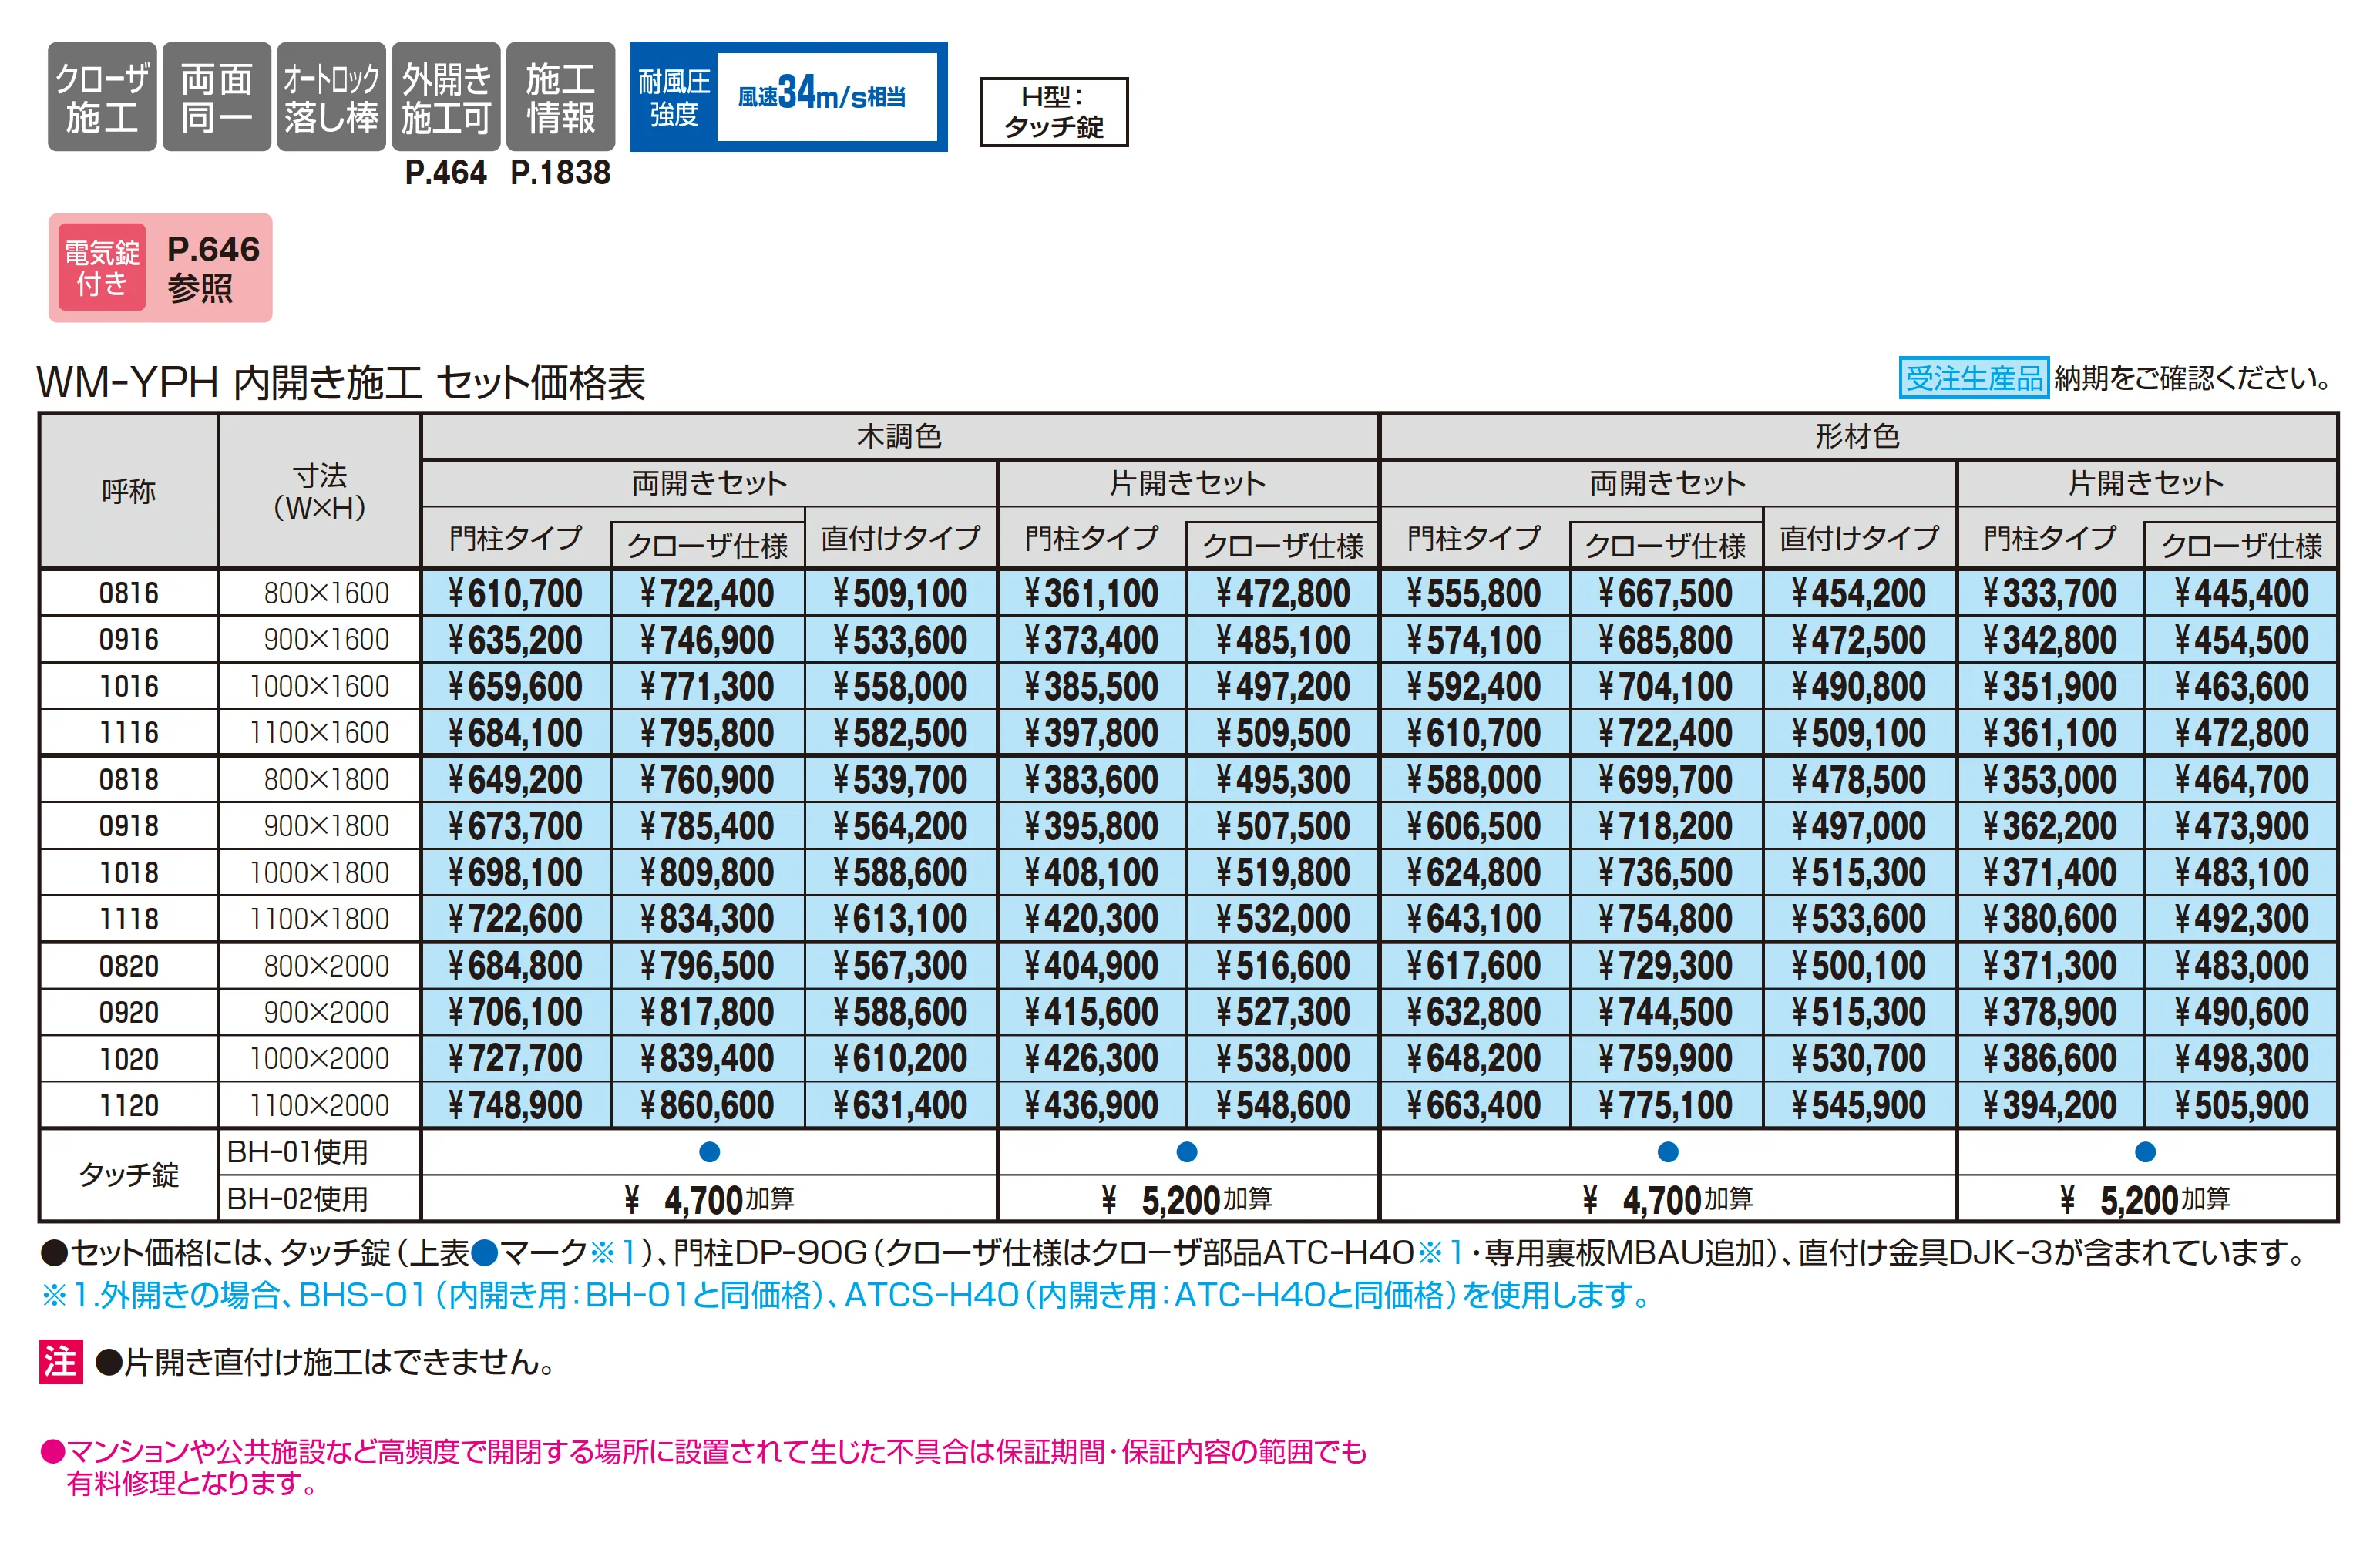
Task: Click the 受注生産品 cyan label
Action: 1973,378
